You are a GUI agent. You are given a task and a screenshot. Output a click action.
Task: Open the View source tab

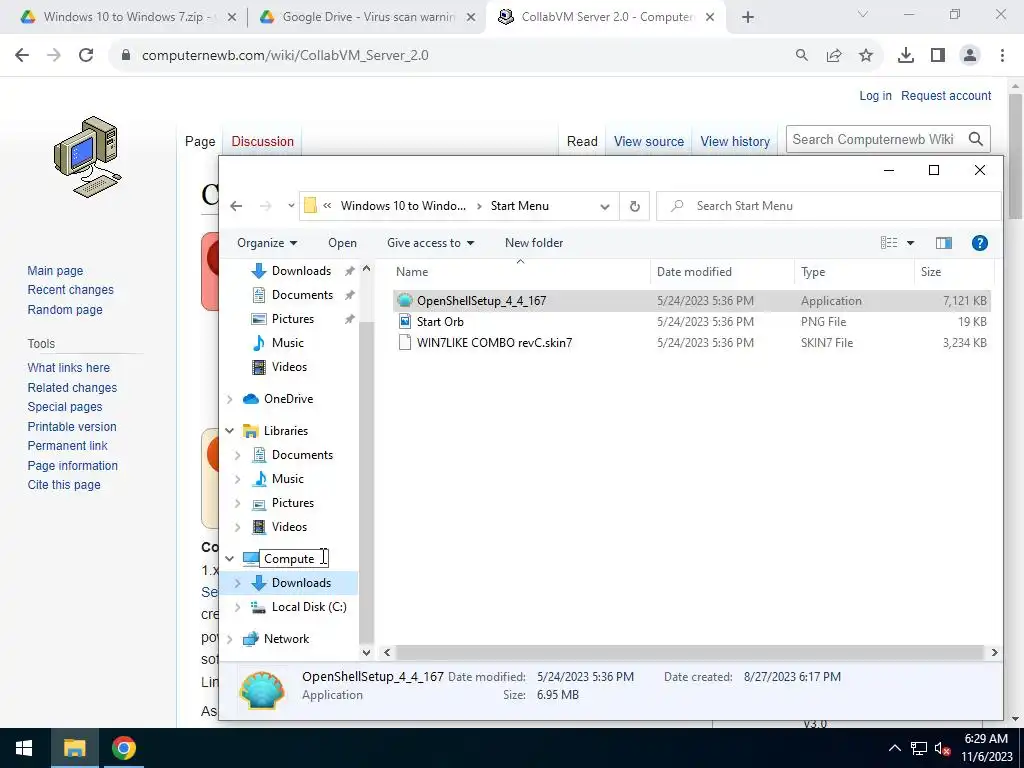point(648,142)
